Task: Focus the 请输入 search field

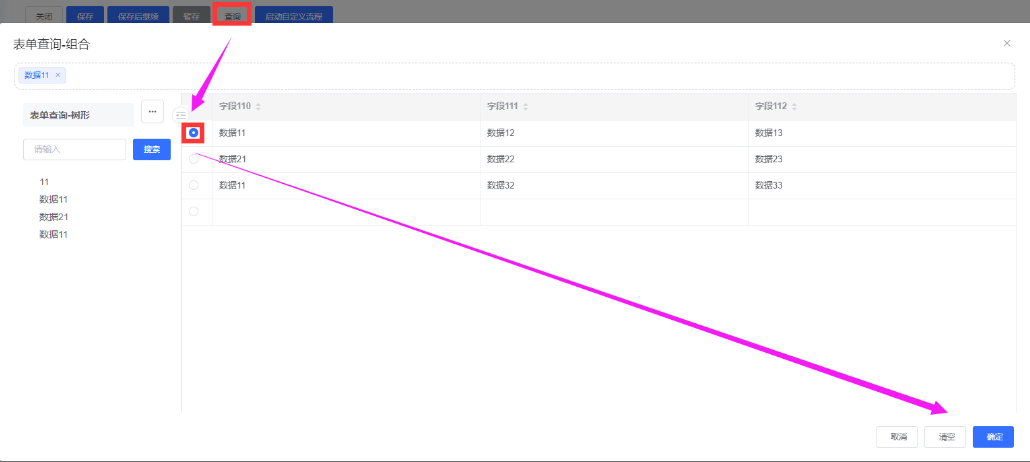Action: (x=74, y=149)
